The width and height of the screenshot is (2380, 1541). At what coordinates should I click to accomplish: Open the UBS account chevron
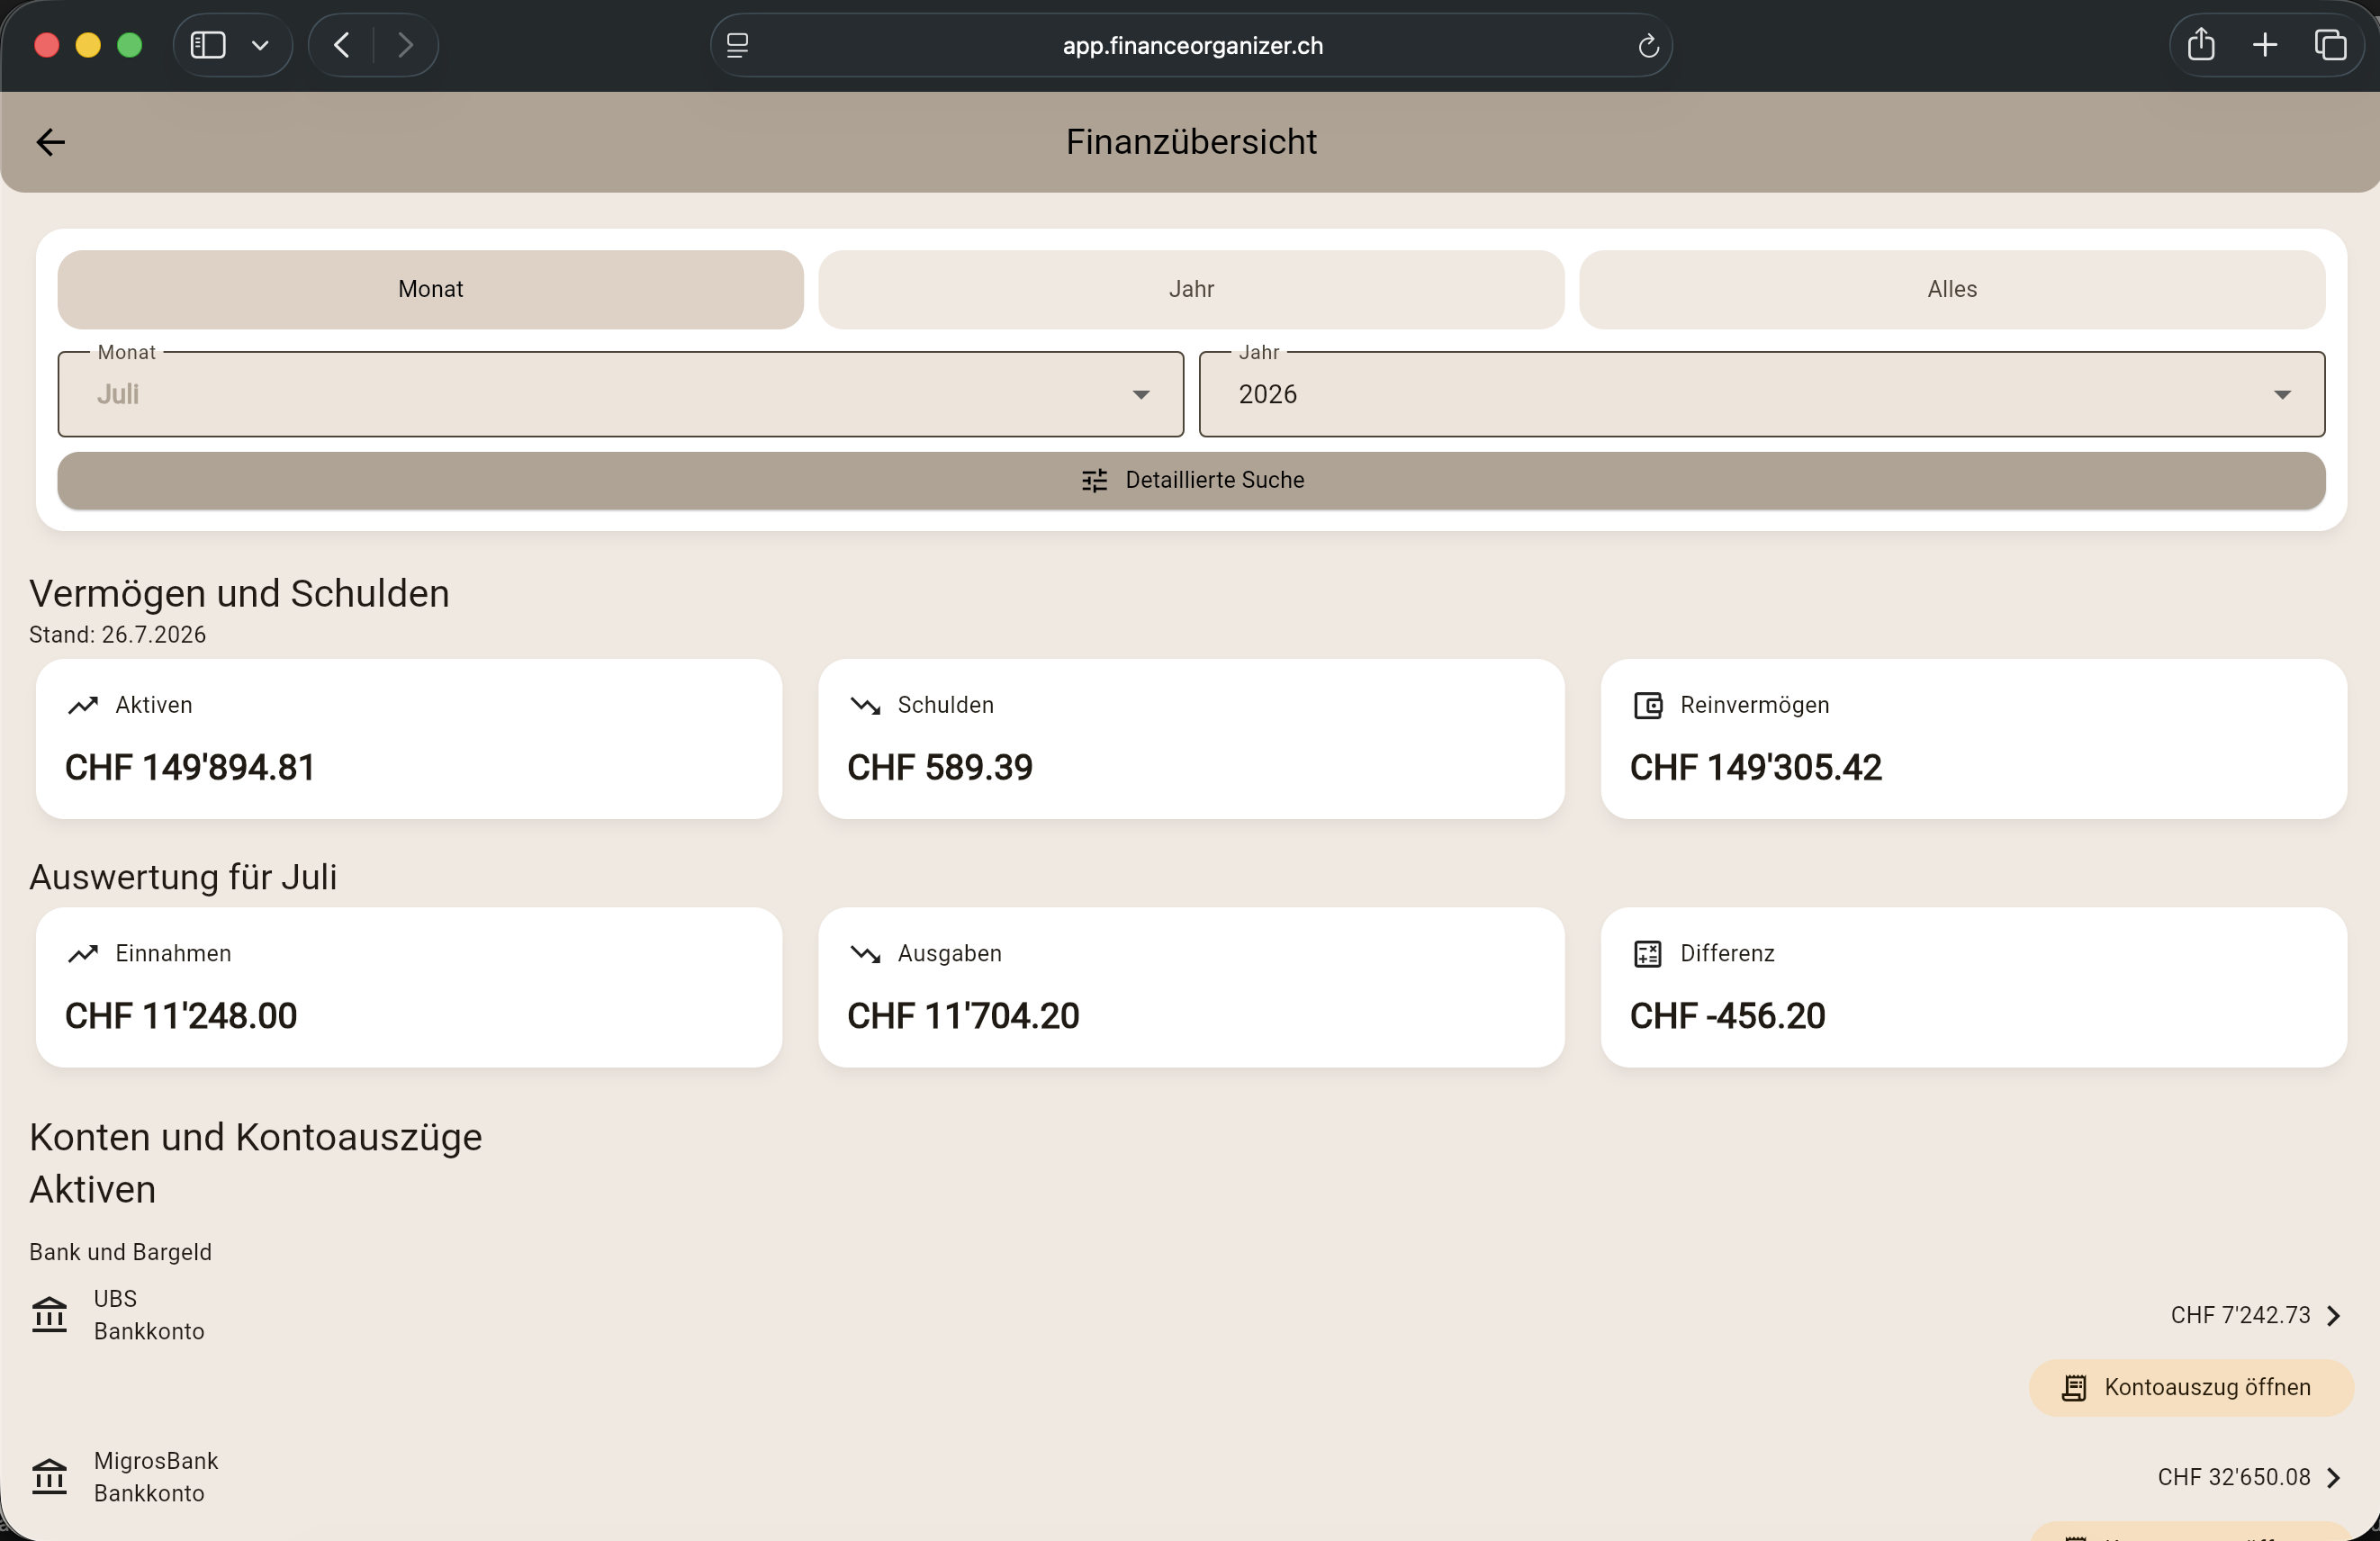tap(2334, 1316)
